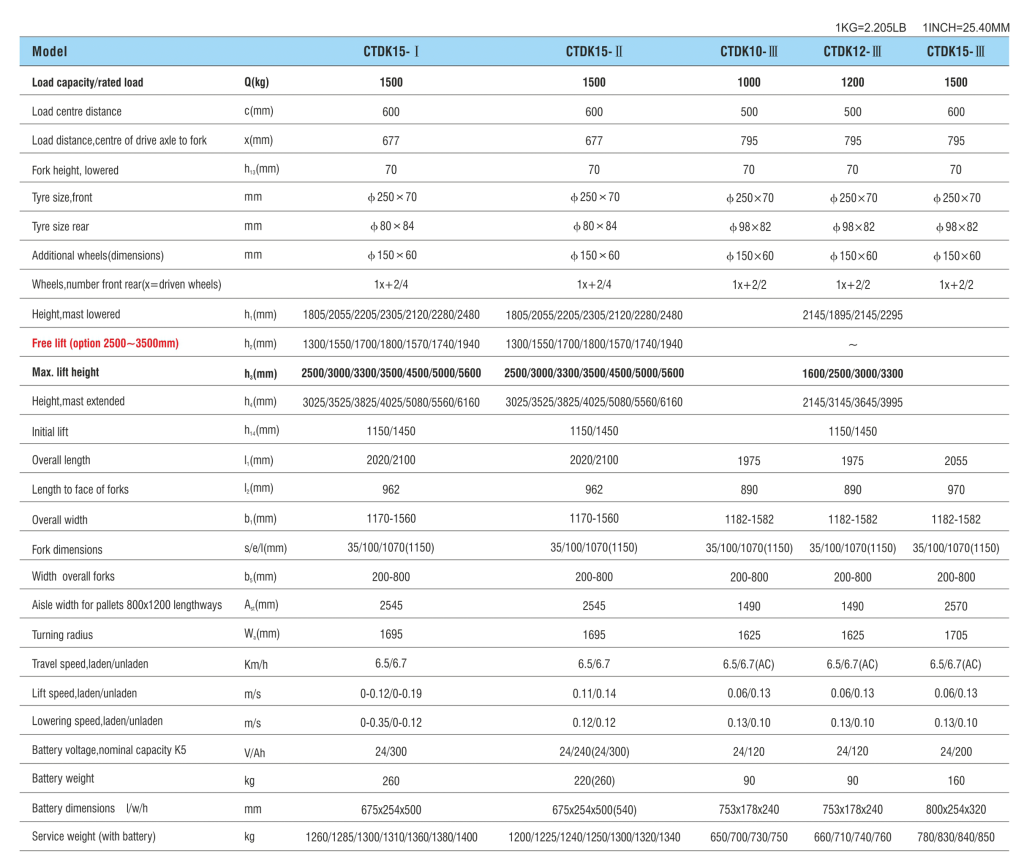Select lift speed '0.11/0.14' value
Image resolution: width=1024 pixels, height=865 pixels.
point(594,693)
